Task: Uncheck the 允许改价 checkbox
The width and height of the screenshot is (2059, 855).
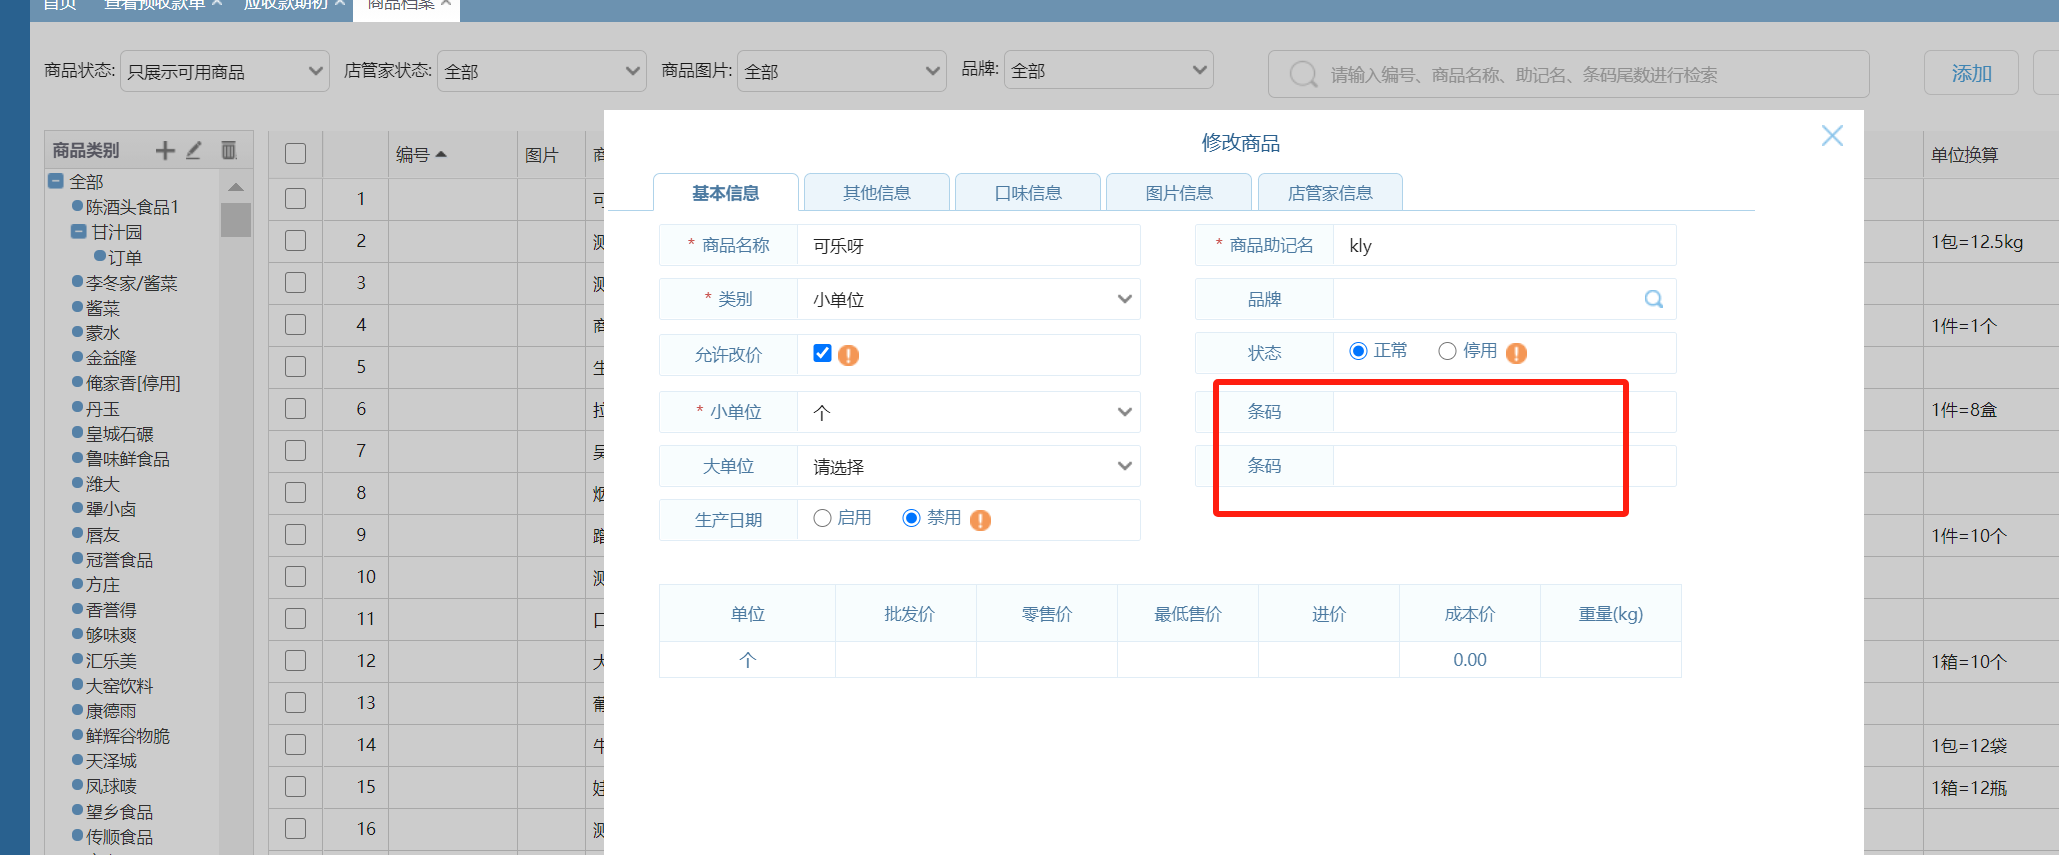Action: pos(822,353)
